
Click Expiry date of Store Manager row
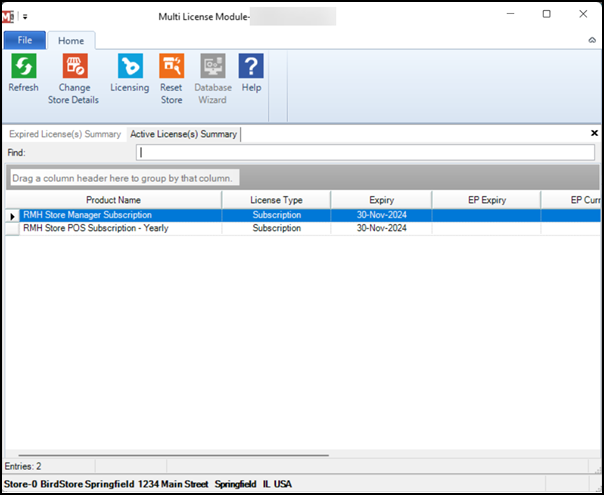[381, 215]
